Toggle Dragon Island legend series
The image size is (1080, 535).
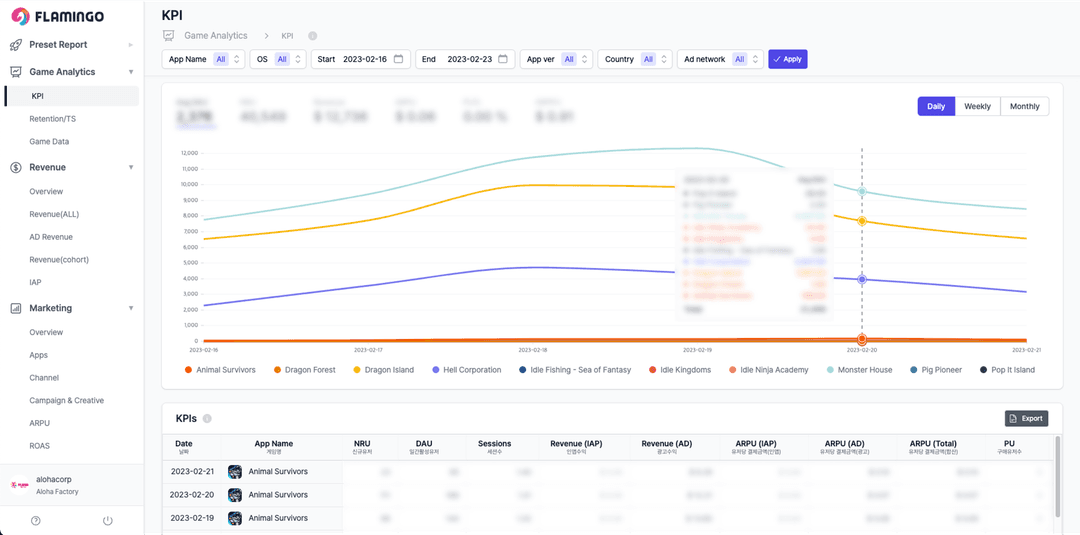click(x=384, y=370)
